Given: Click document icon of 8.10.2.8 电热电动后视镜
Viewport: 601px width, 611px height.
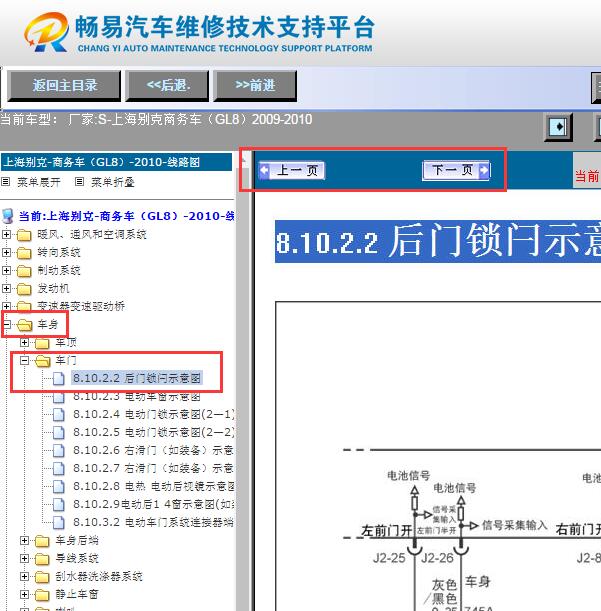Looking at the screenshot, I should [x=58, y=486].
